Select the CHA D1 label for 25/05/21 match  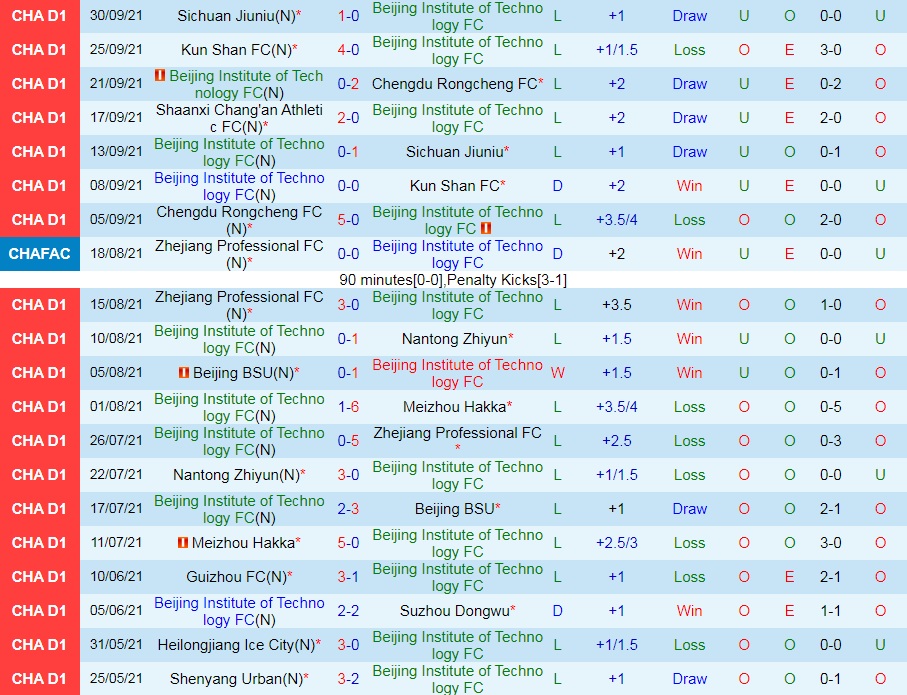39,679
